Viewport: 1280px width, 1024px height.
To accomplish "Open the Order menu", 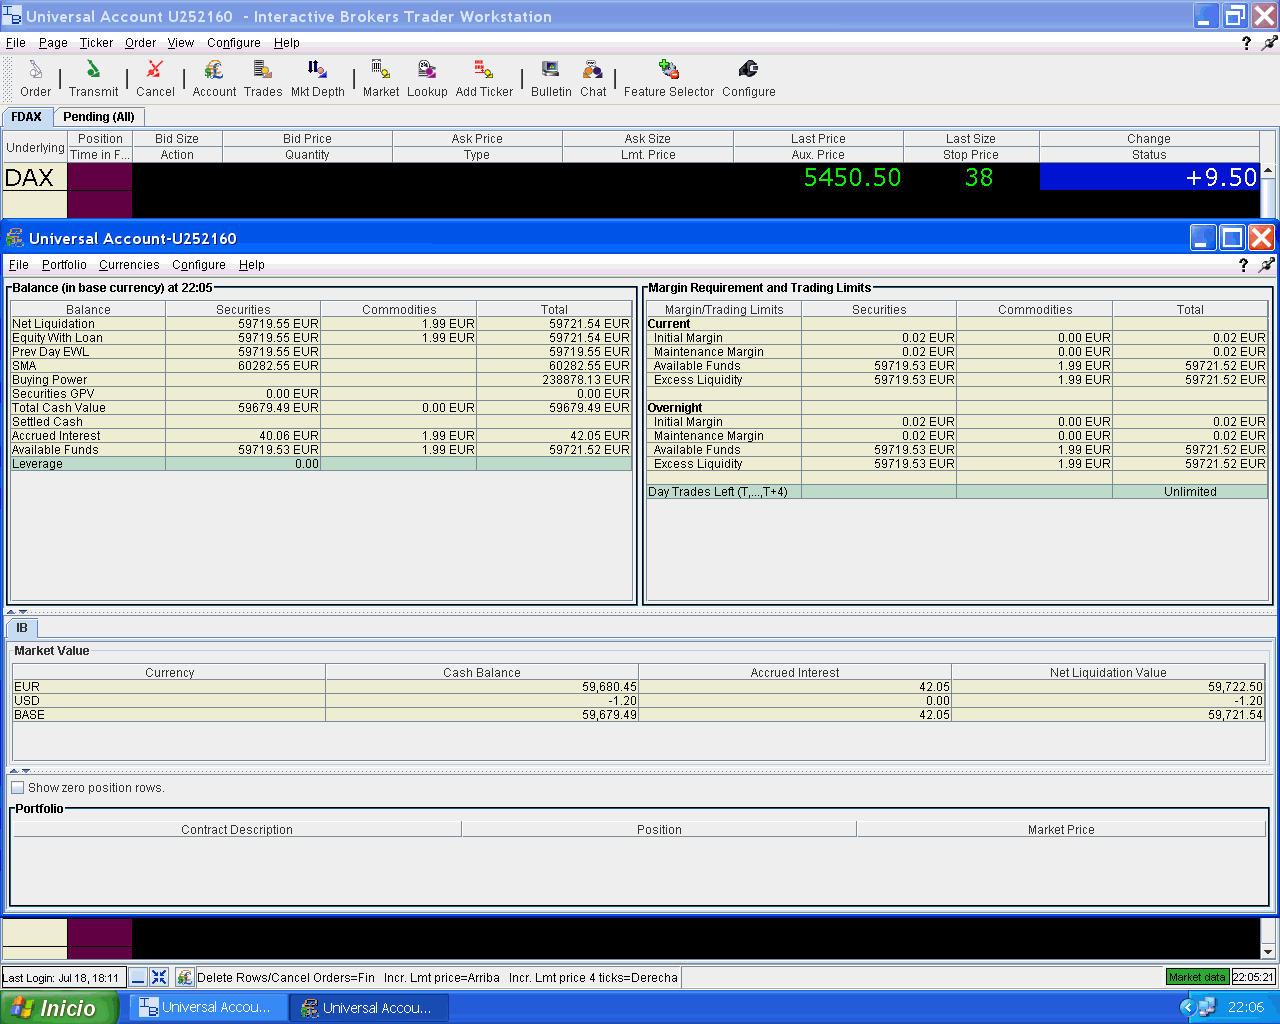I will click(140, 43).
